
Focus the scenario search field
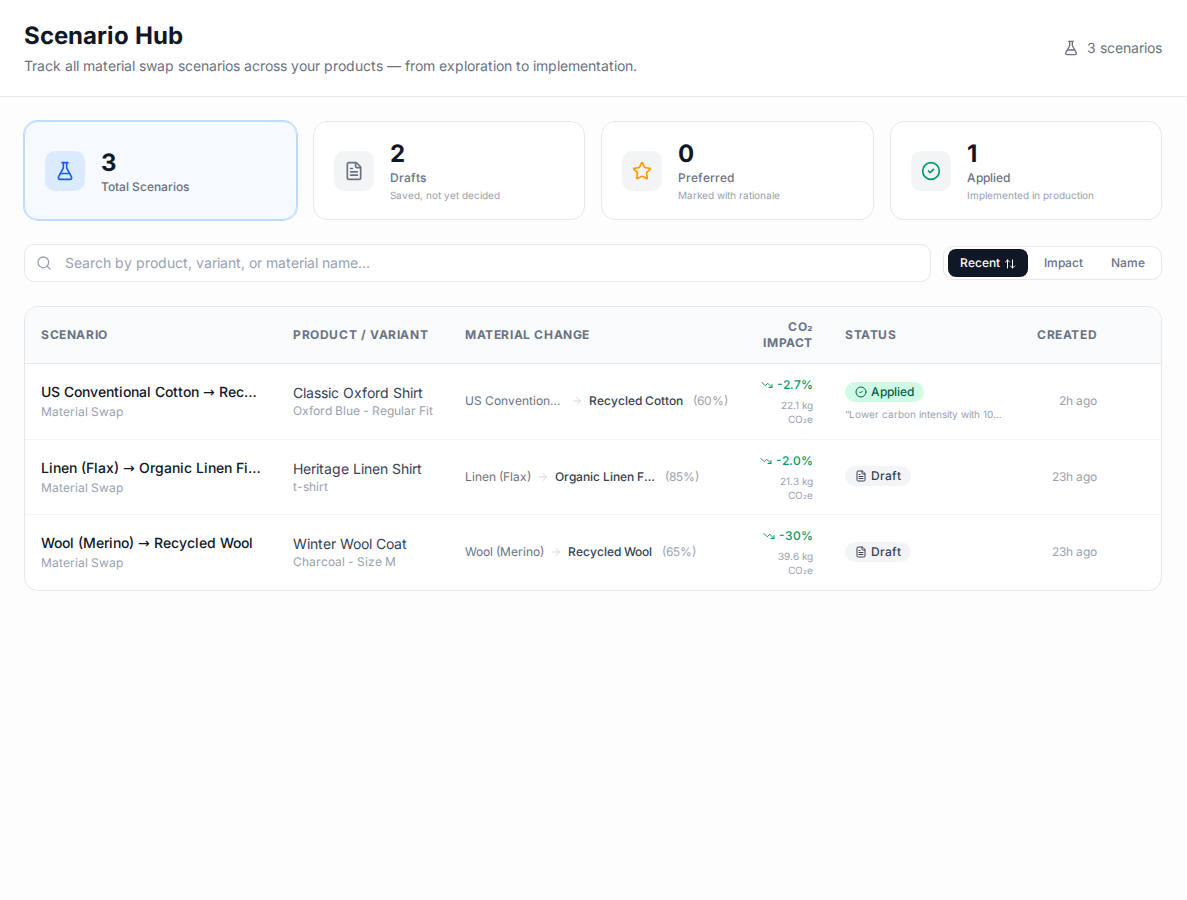coord(477,263)
